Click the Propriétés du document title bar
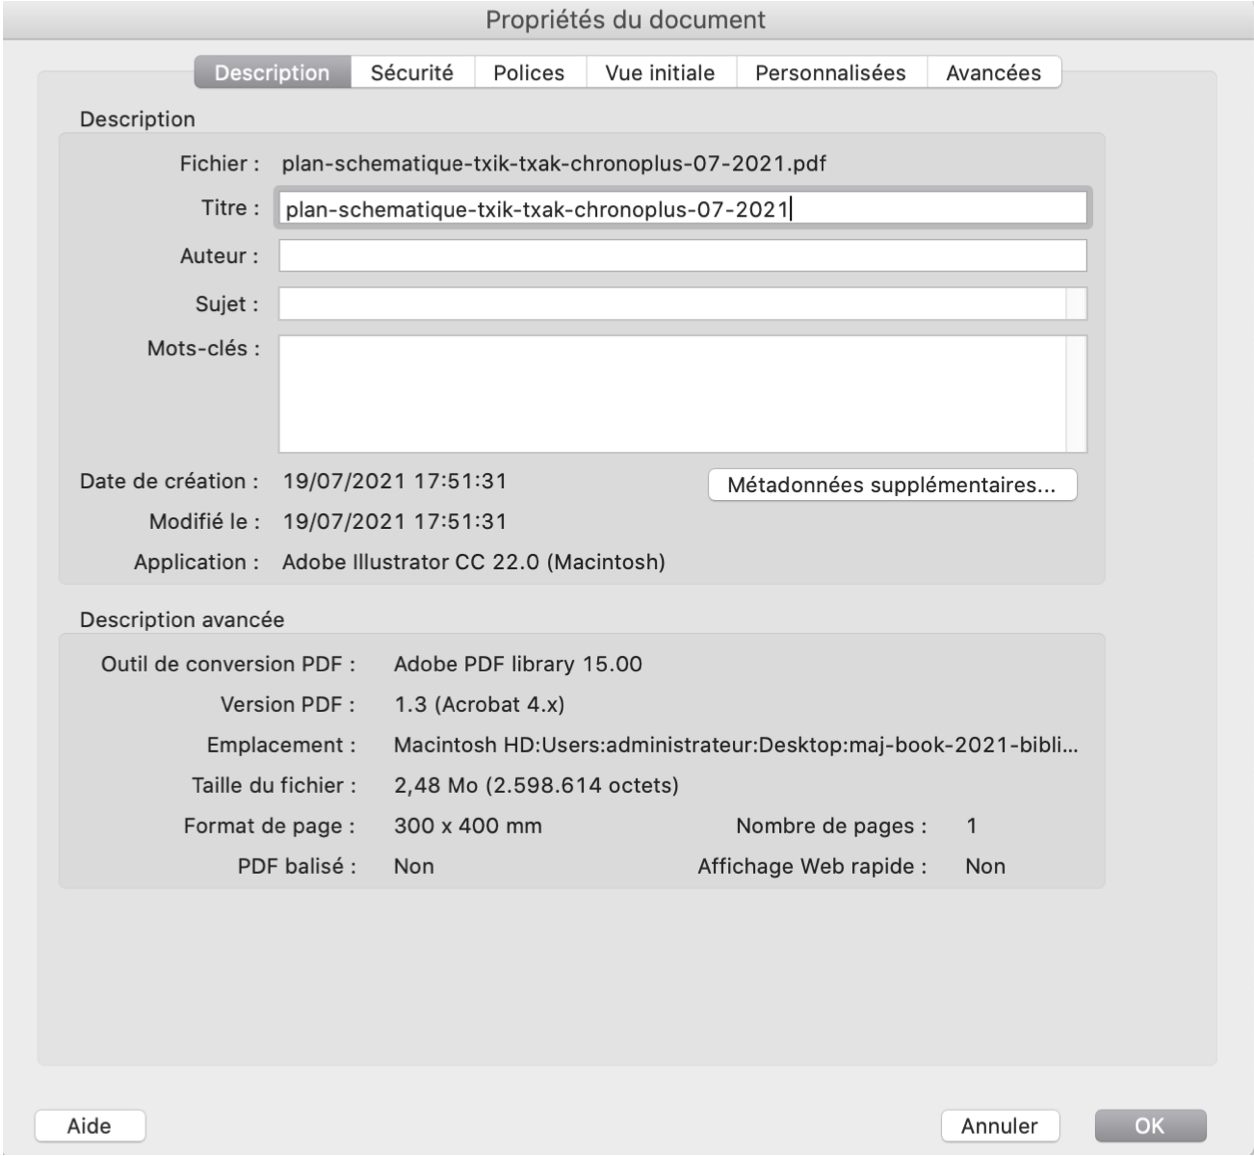This screenshot has width=1254, height=1156. tap(626, 20)
